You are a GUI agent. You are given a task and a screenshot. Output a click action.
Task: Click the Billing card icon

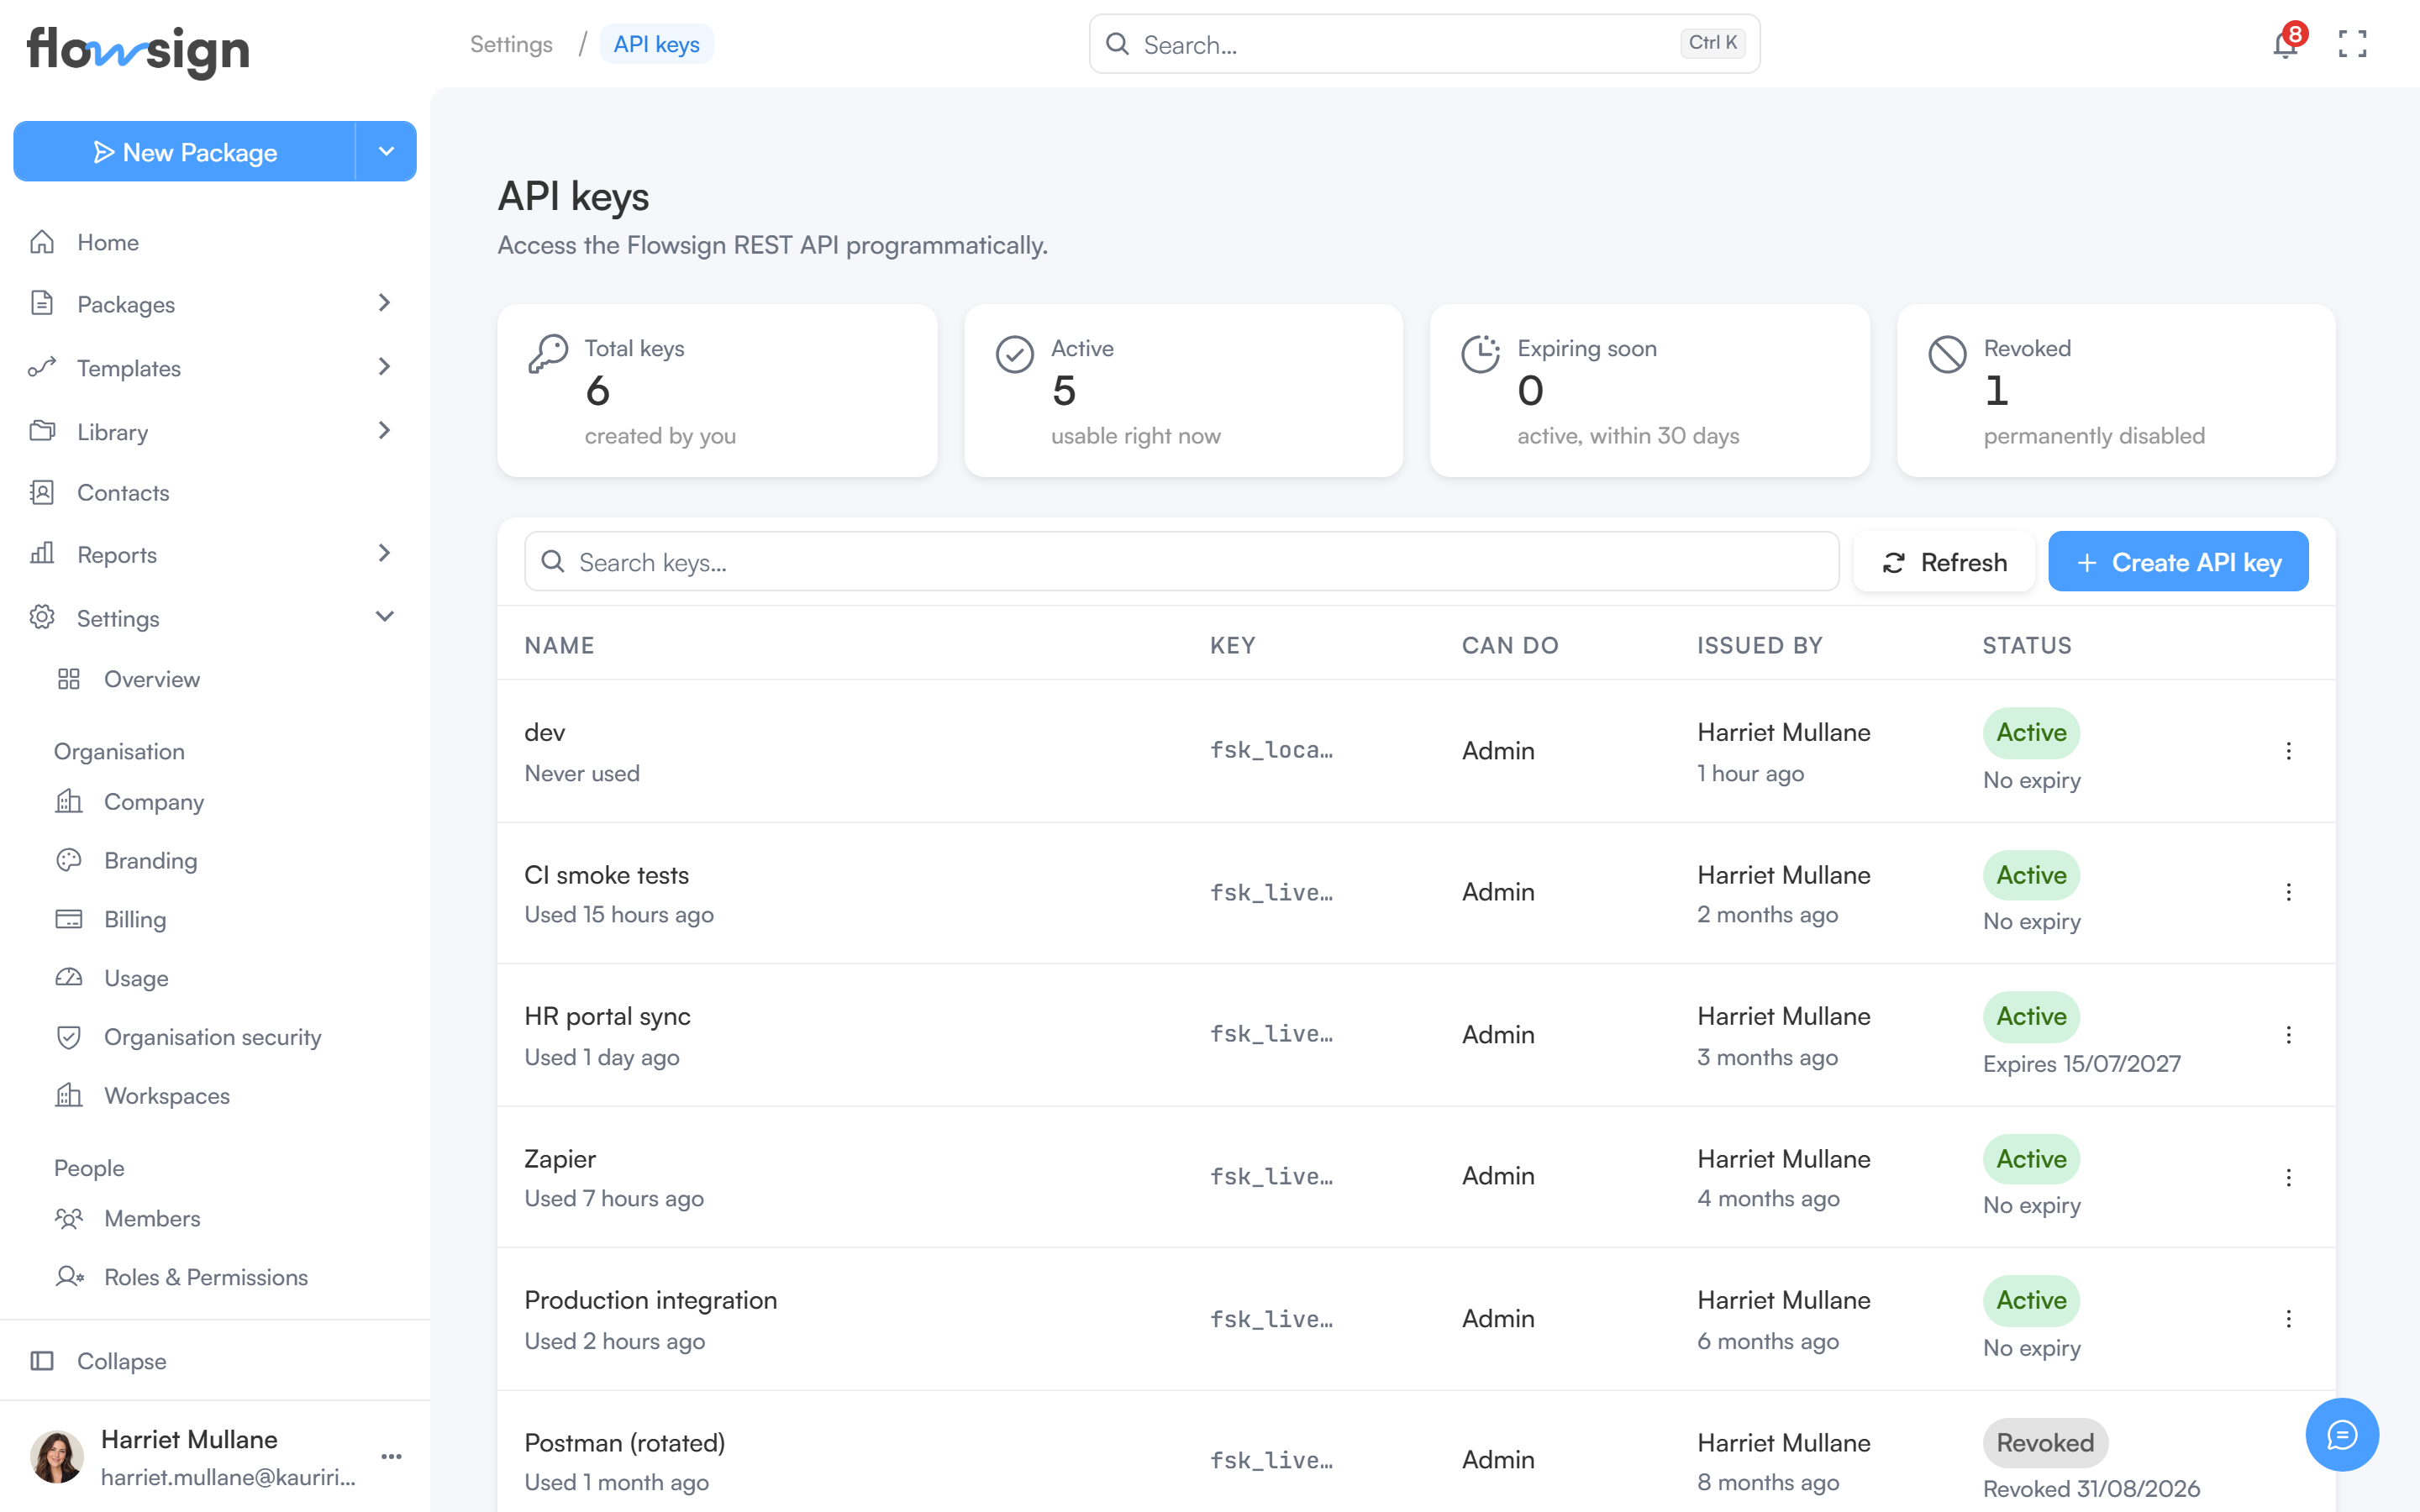69,919
